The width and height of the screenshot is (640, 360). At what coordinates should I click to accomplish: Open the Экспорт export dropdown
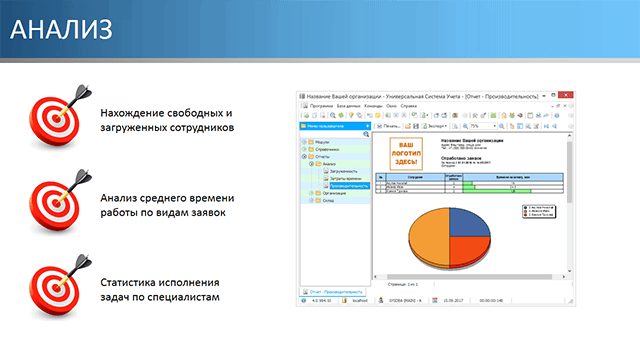coord(434,126)
